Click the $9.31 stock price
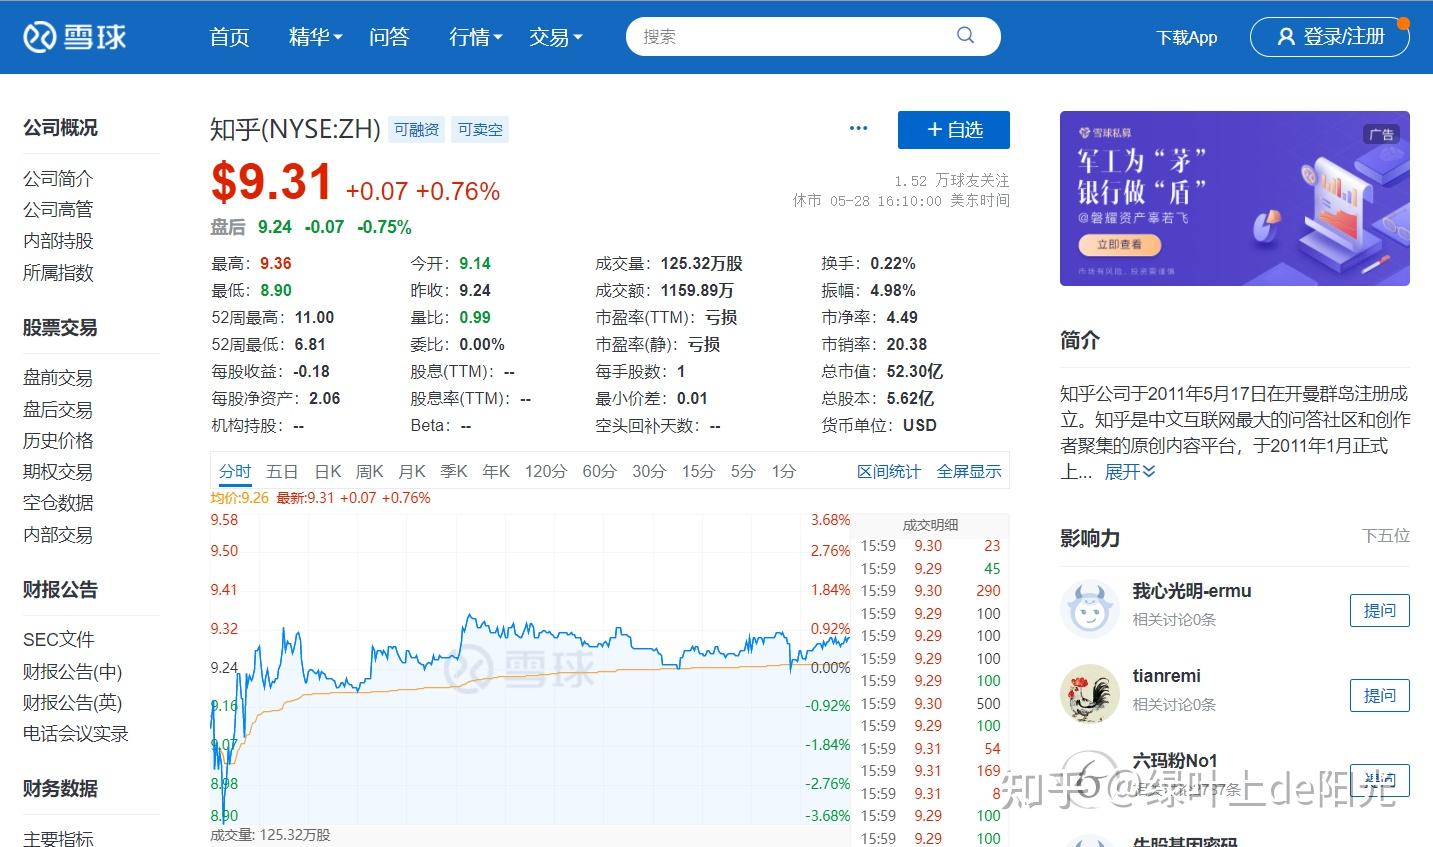 coord(271,183)
